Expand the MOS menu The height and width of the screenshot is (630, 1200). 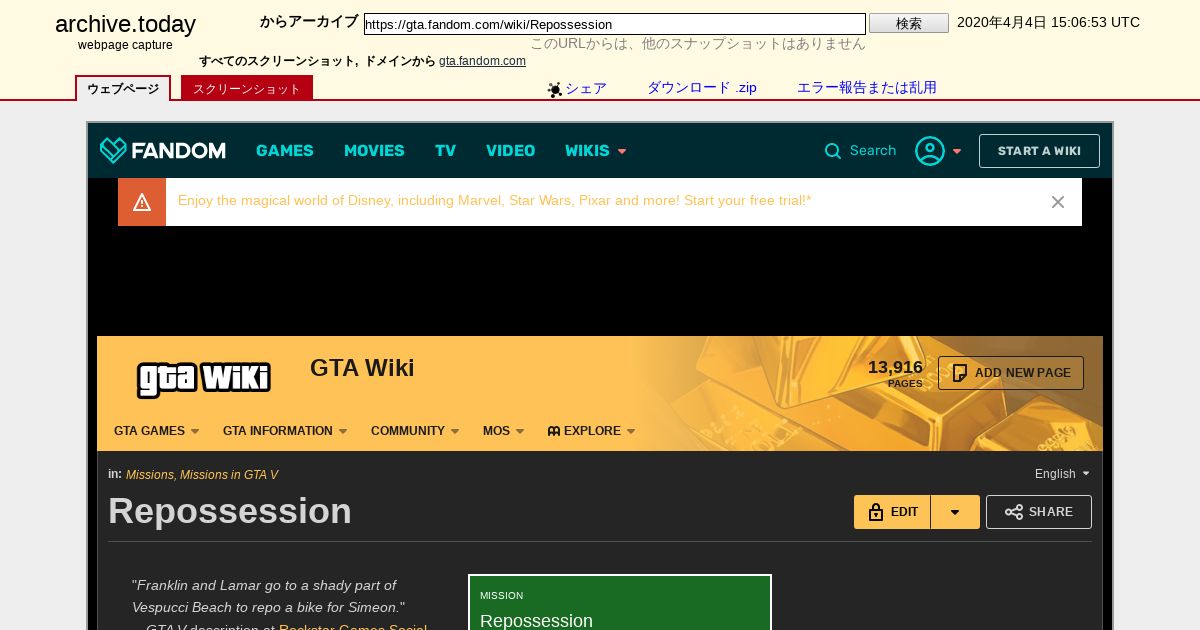503,431
